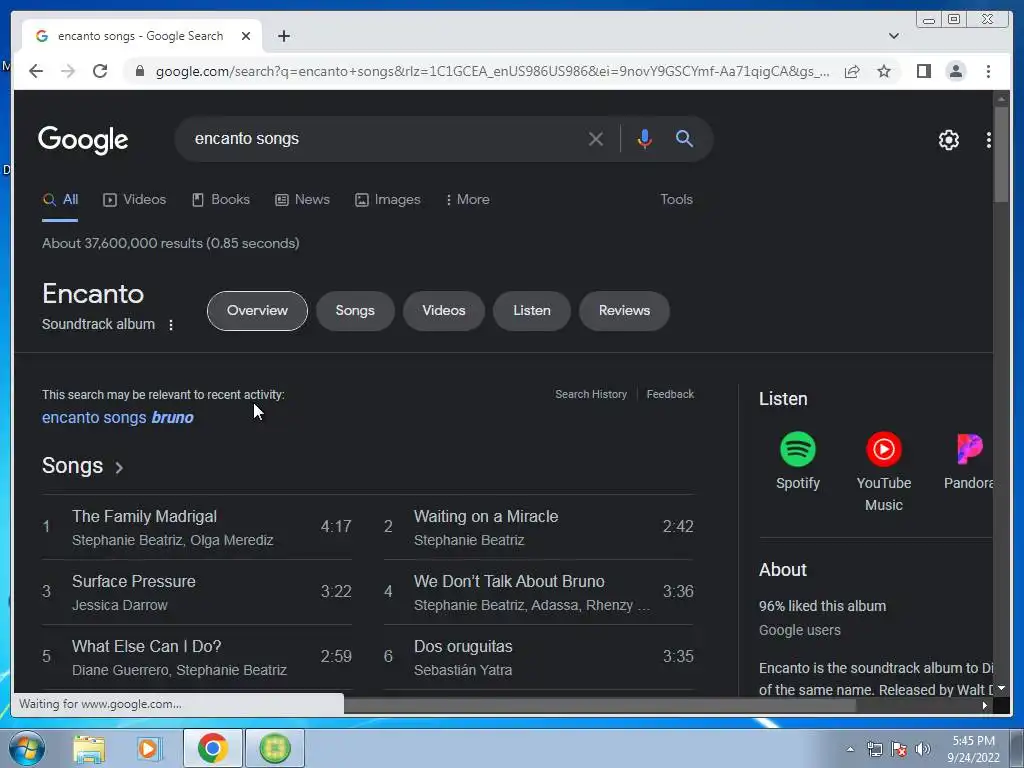Open the search Tools
Image resolution: width=1024 pixels, height=768 pixels.
pos(676,200)
